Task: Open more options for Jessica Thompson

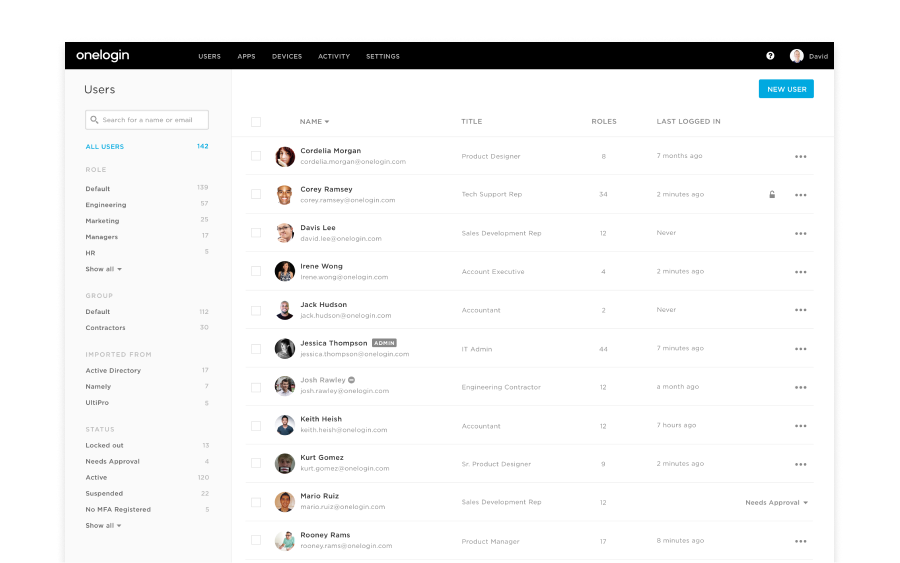Action: [801, 349]
